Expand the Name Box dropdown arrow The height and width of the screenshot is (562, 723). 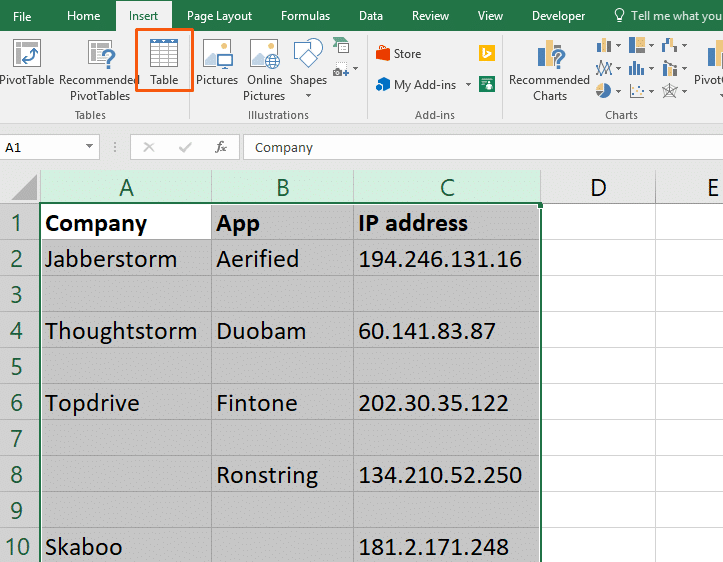coord(90,147)
